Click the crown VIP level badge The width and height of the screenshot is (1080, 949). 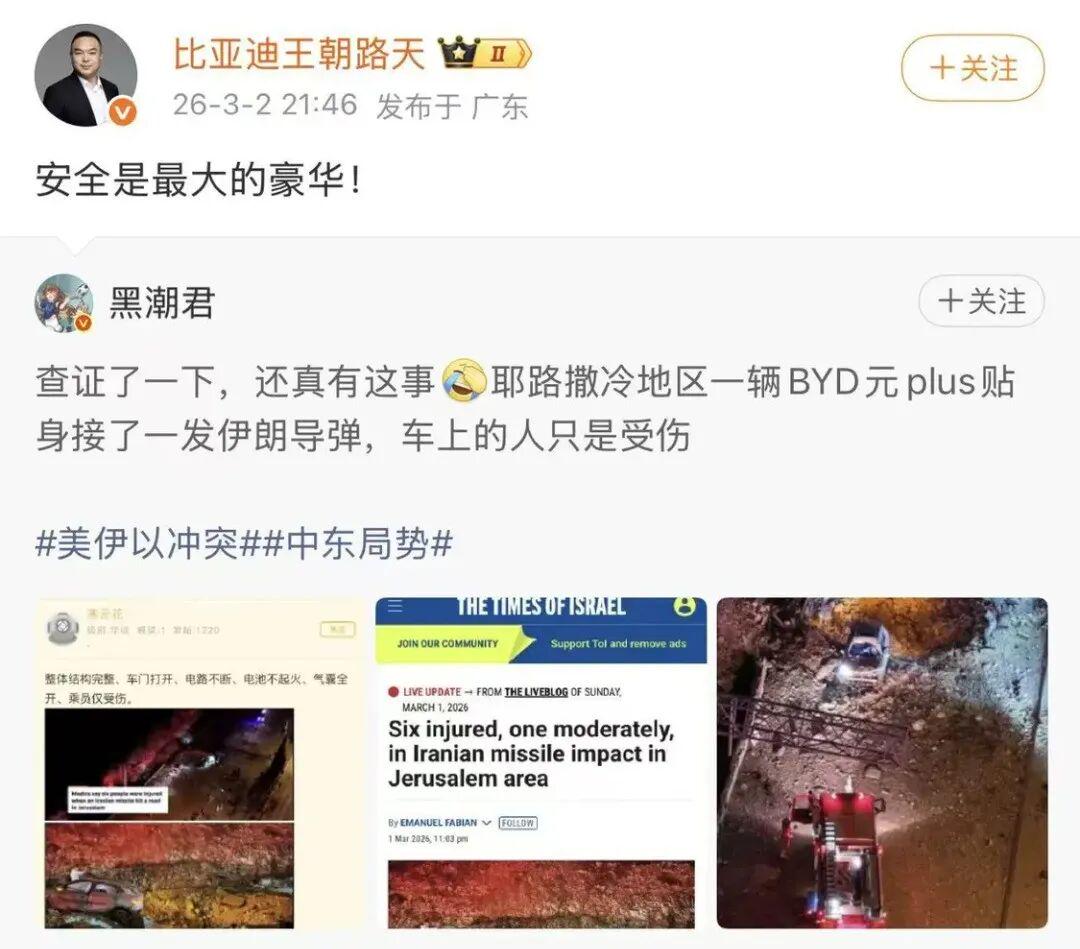pos(485,53)
